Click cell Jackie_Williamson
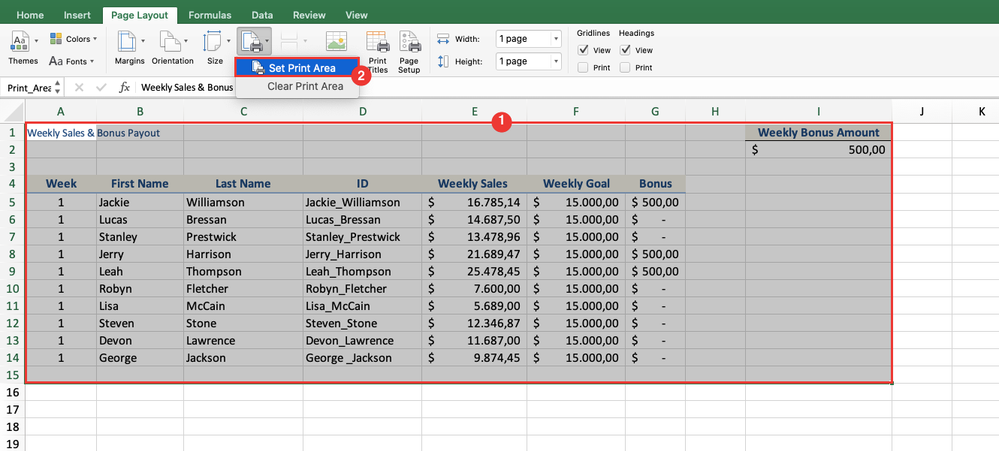The width and height of the screenshot is (999, 451). click(363, 203)
